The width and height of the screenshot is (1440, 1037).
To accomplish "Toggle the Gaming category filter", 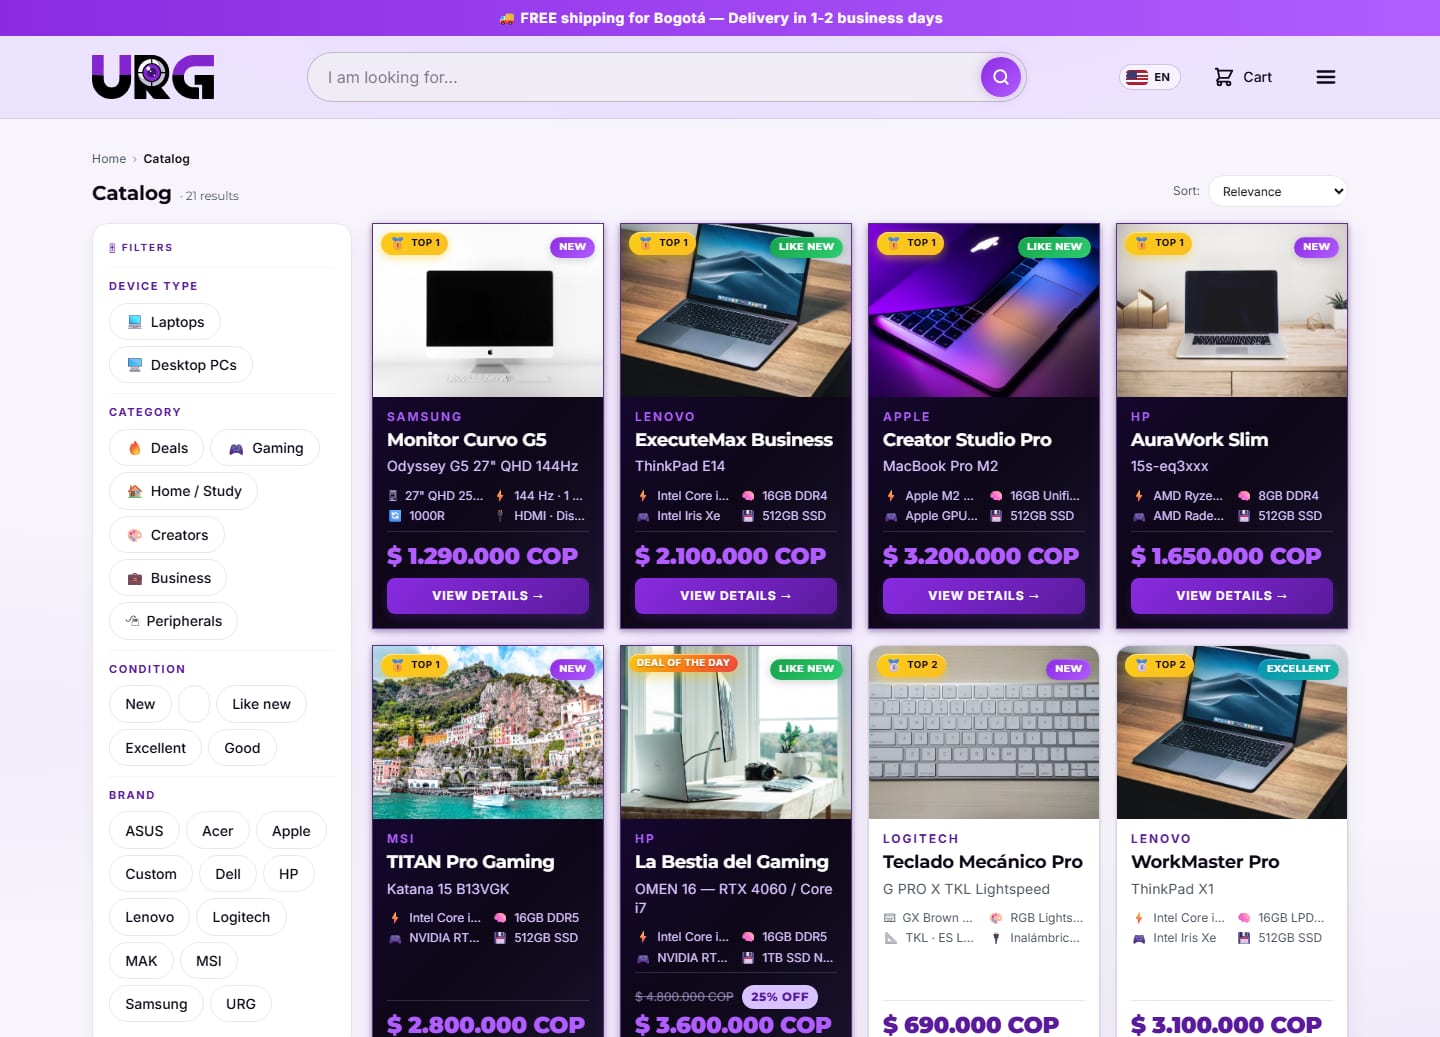I will [x=265, y=448].
